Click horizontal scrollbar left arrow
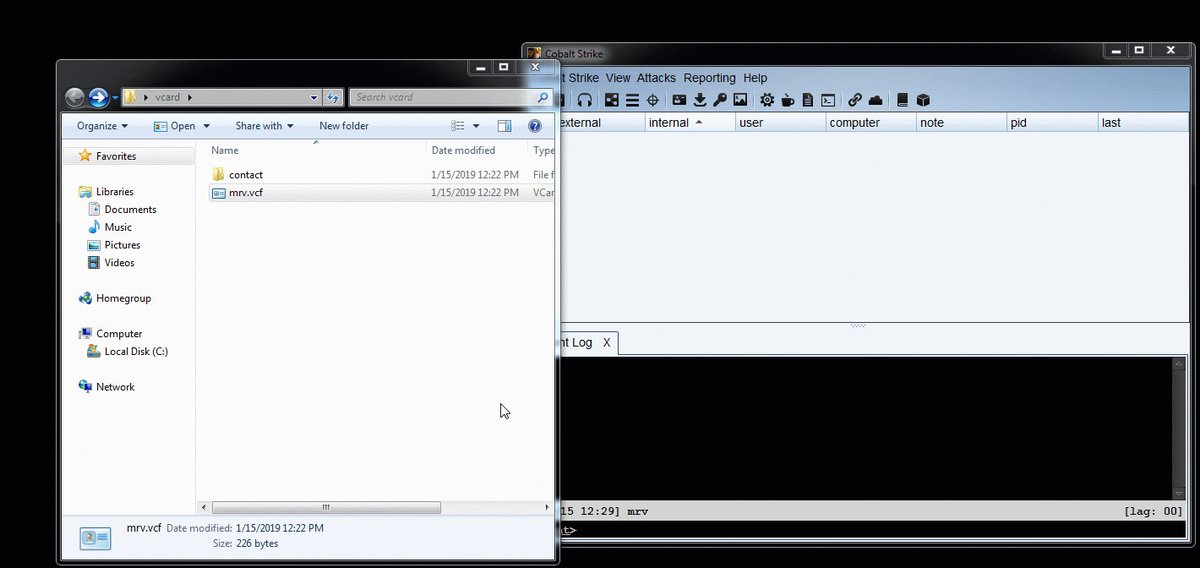 (x=204, y=508)
